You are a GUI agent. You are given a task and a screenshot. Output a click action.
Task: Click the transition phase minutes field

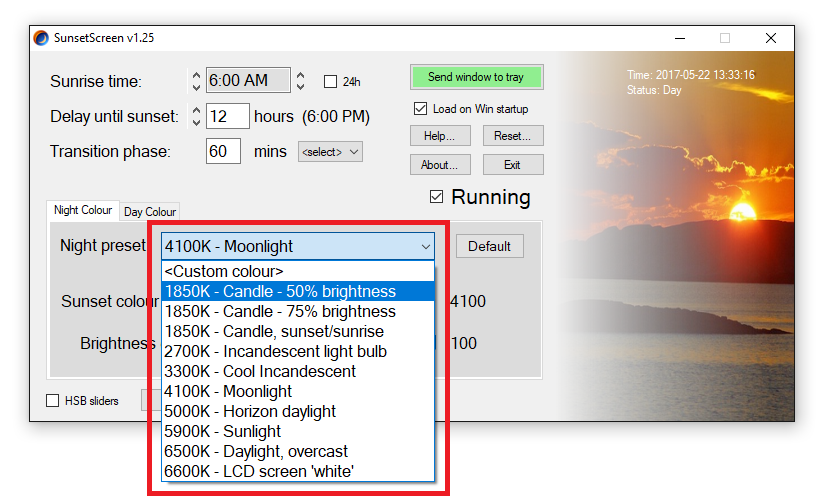point(223,151)
